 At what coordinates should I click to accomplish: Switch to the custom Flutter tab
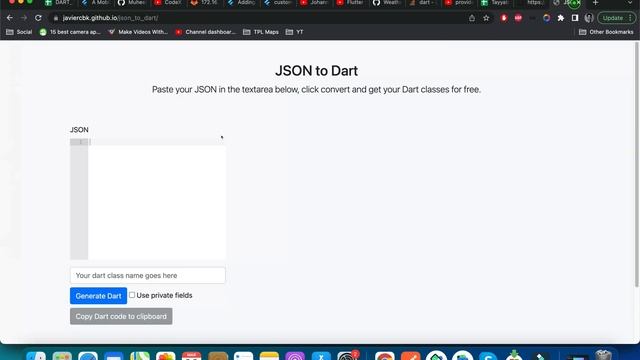pyautogui.click(x=277, y=3)
